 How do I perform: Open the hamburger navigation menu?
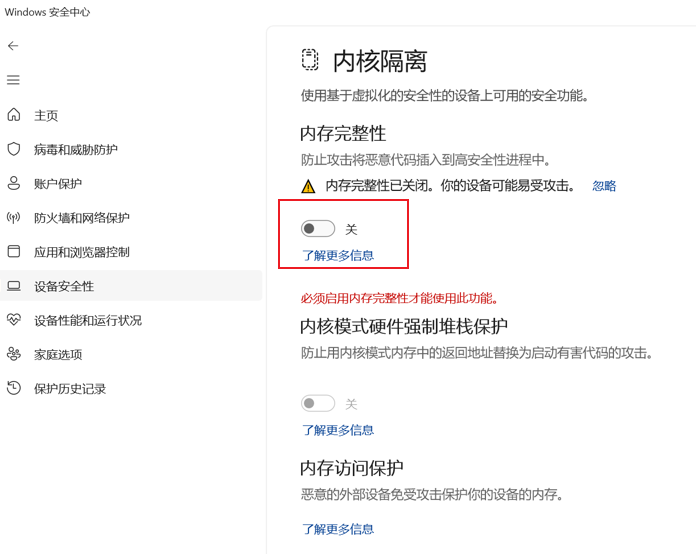(13, 80)
